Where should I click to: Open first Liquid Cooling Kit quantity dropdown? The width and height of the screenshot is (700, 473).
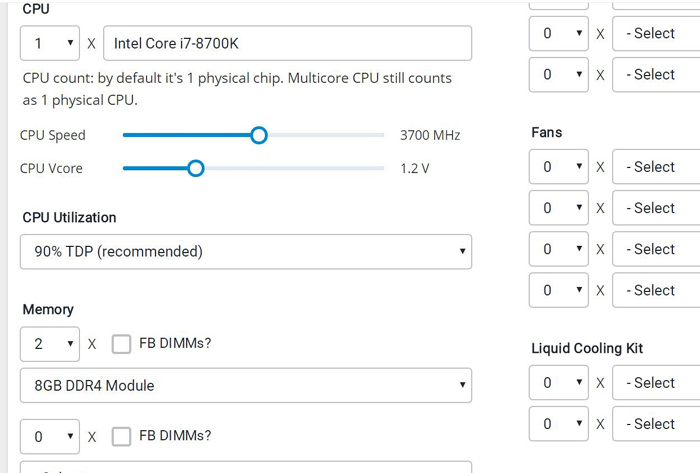point(558,383)
